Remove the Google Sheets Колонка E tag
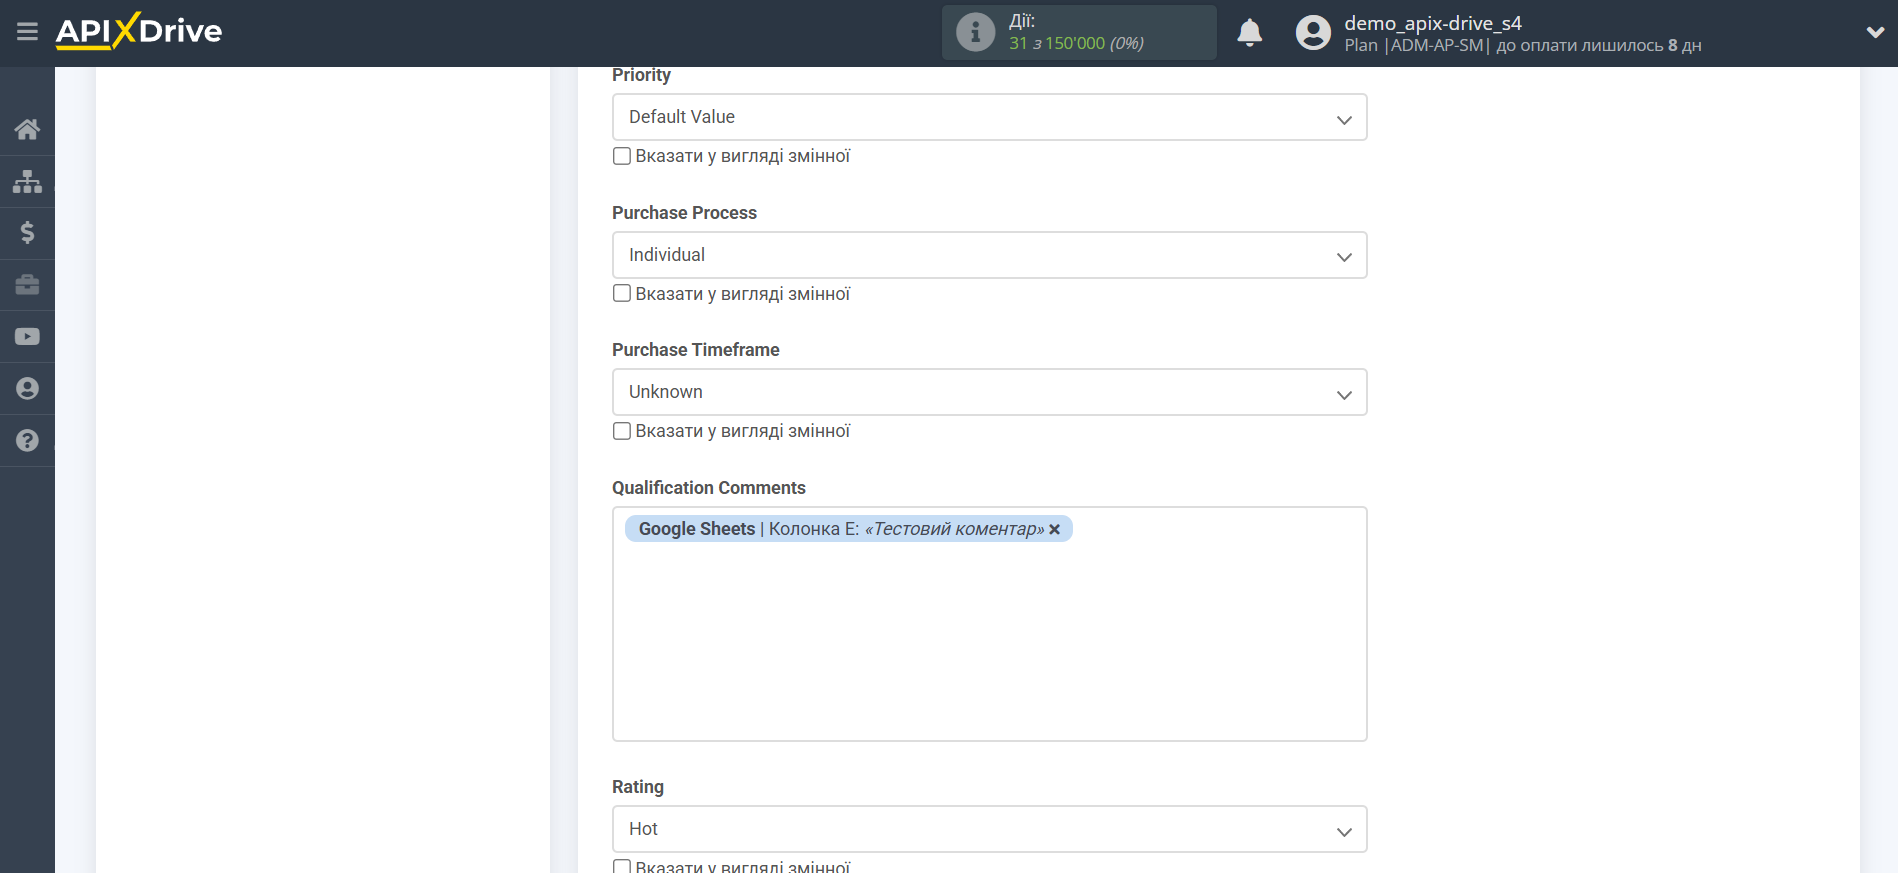Screen dimensions: 1898x873 (1054, 530)
